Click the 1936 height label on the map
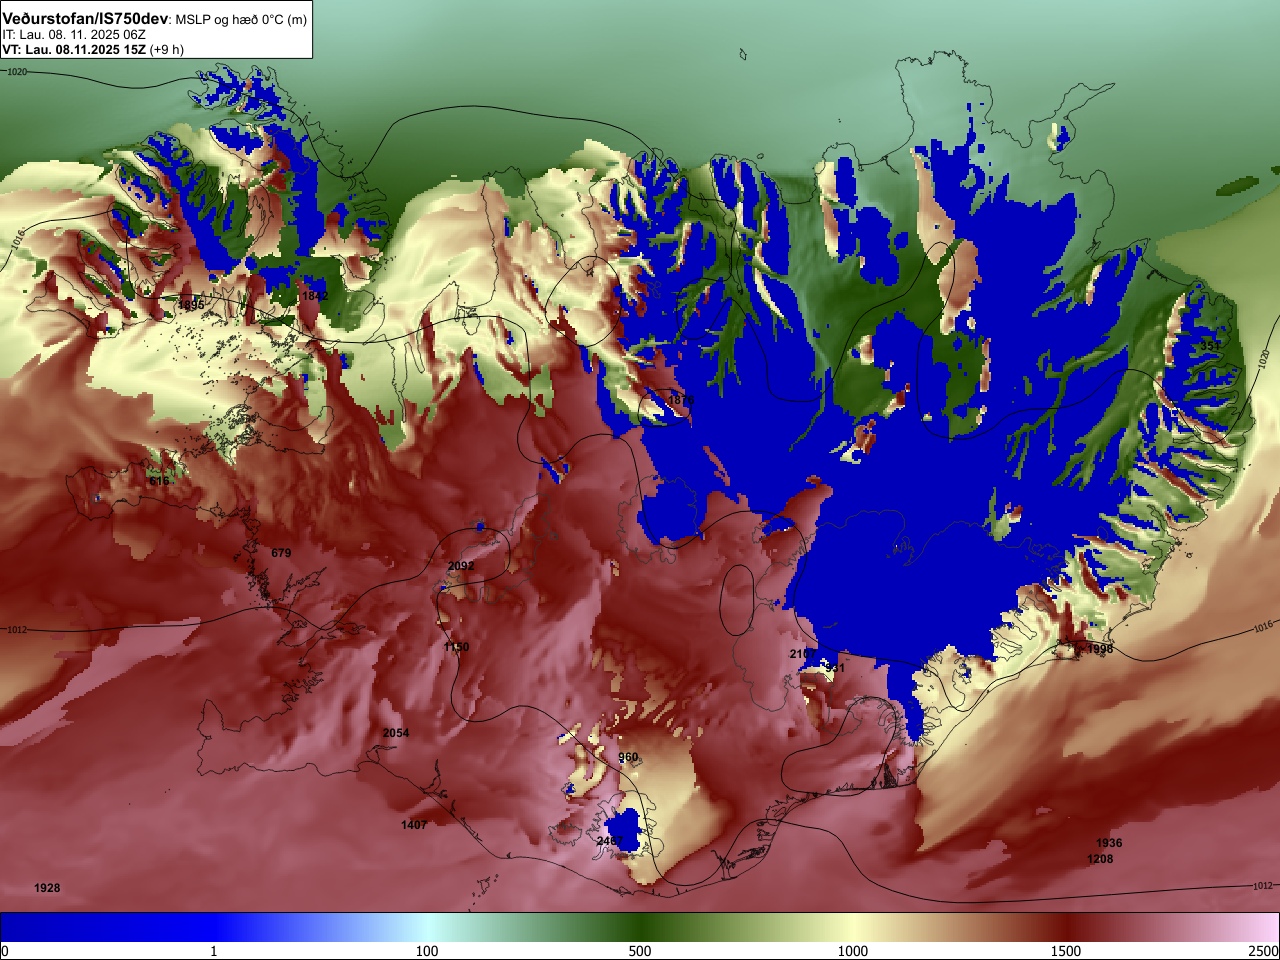 (1109, 843)
